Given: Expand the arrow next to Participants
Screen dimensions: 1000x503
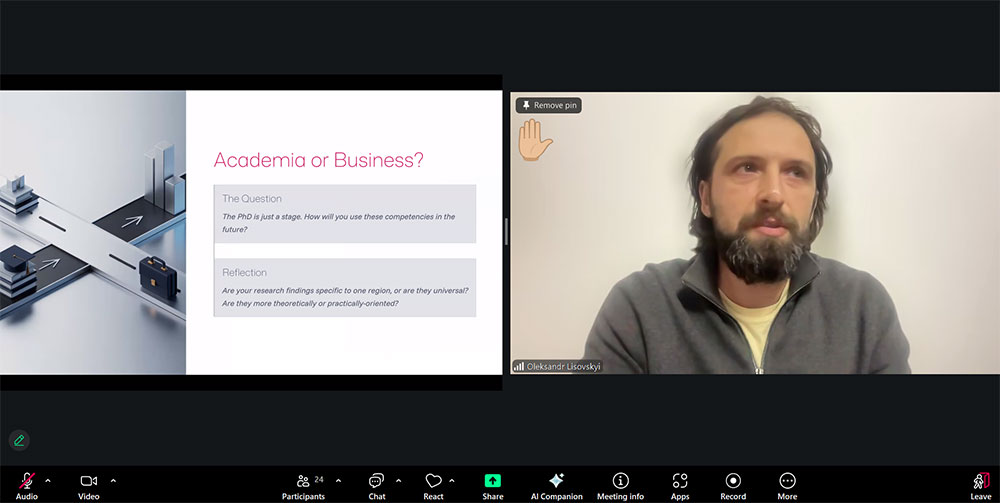Looking at the screenshot, I should click(338, 480).
